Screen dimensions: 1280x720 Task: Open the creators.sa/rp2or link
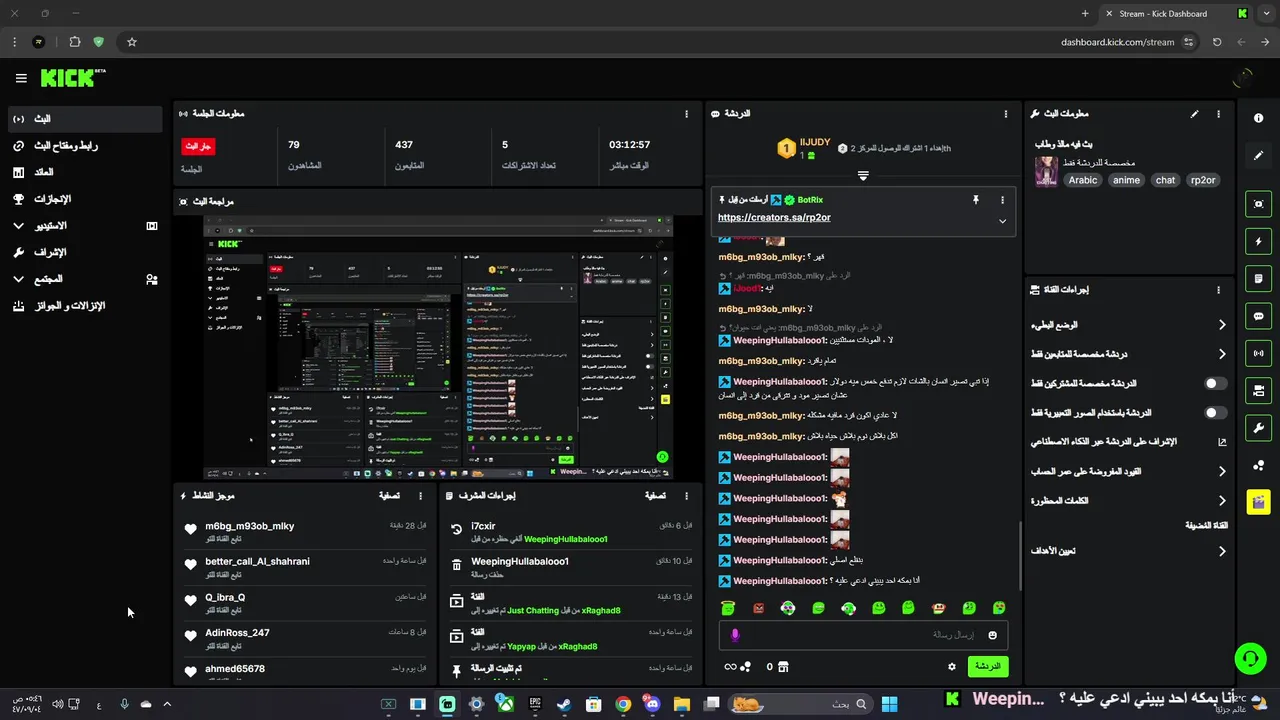[774, 217]
